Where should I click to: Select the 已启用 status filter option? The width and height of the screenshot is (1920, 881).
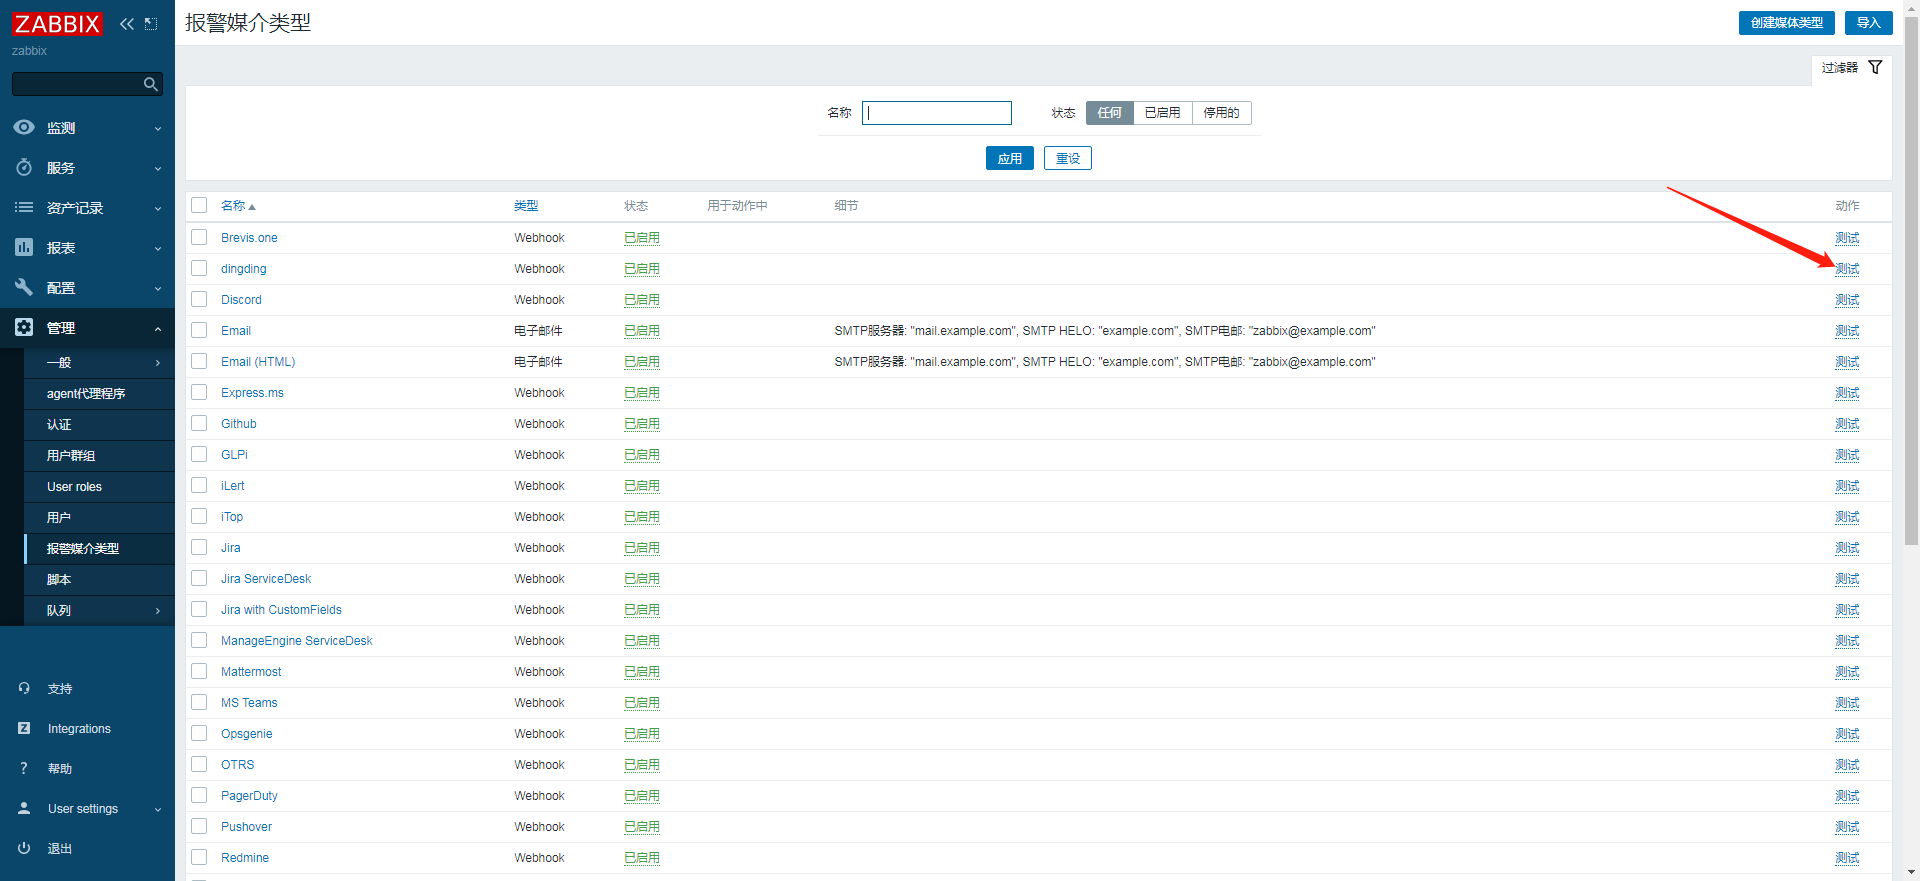coord(1162,113)
